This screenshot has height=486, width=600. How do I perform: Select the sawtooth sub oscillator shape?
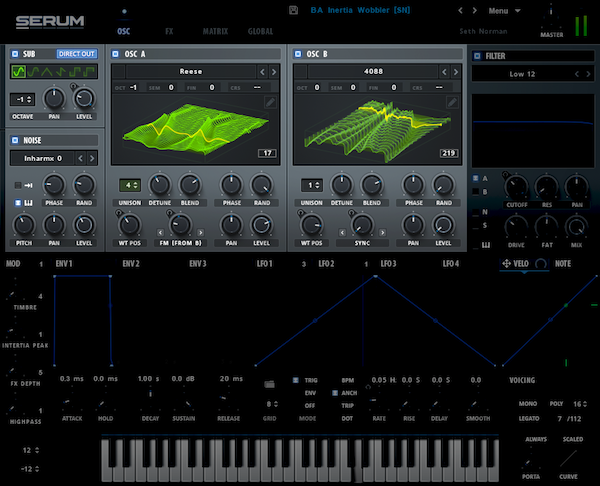[x=61, y=72]
